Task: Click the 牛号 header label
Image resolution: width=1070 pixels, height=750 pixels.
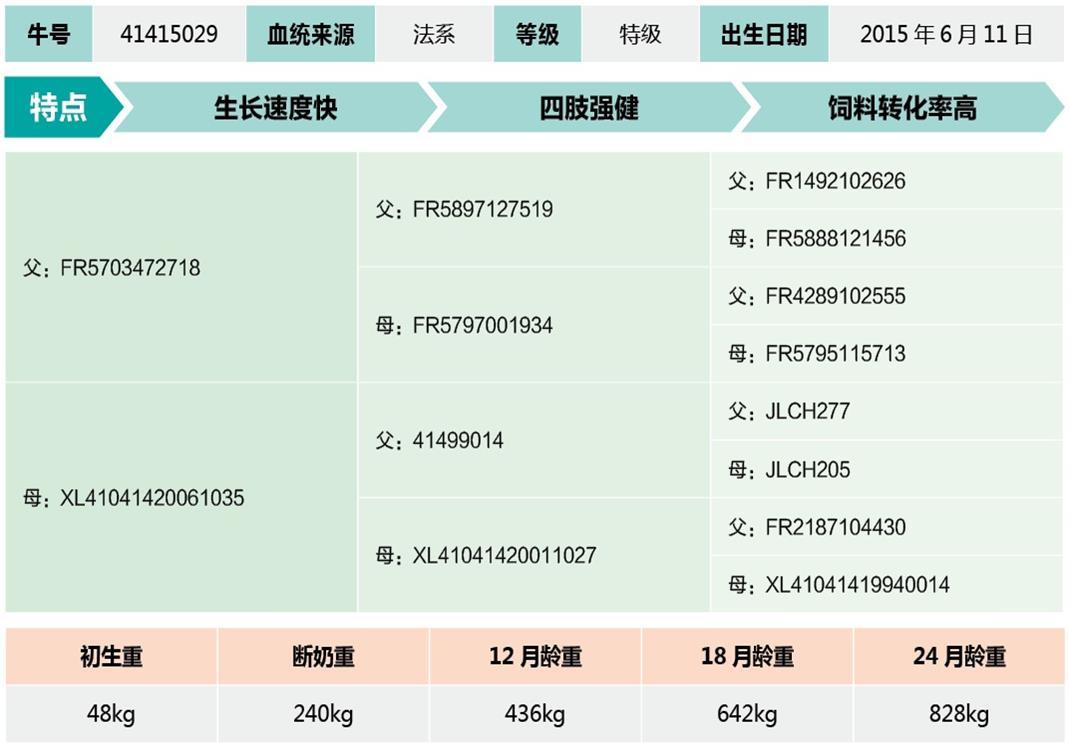Action: tap(48, 34)
